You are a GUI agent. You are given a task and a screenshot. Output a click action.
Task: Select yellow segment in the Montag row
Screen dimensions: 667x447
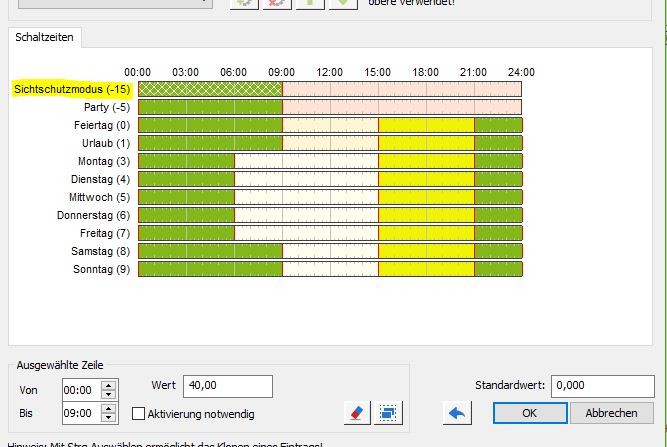pos(427,161)
